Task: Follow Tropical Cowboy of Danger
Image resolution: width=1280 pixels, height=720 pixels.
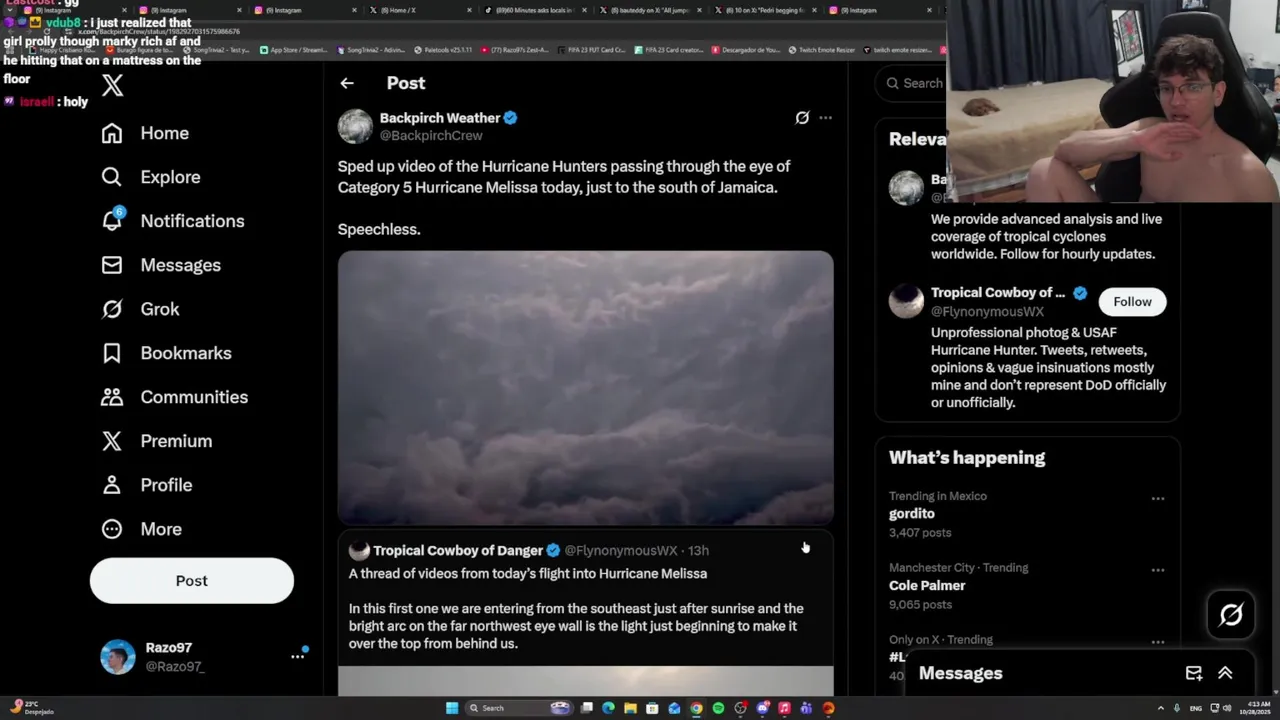Action: [1132, 302]
